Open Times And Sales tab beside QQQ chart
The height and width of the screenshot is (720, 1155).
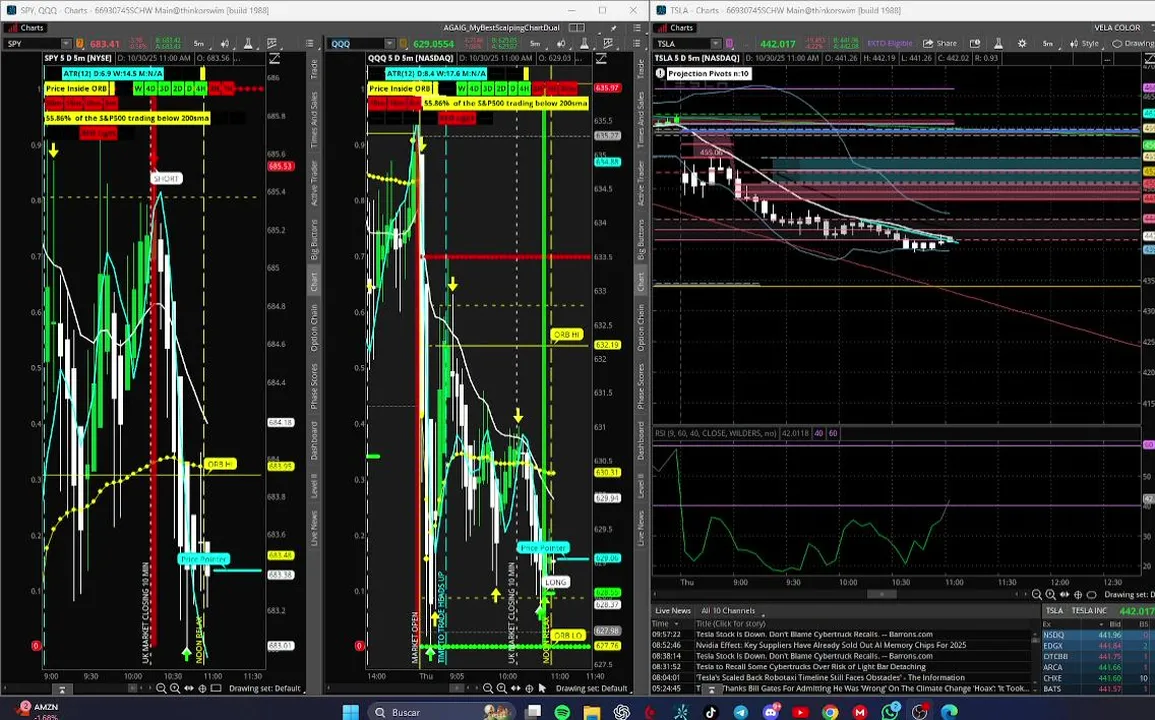[641, 119]
